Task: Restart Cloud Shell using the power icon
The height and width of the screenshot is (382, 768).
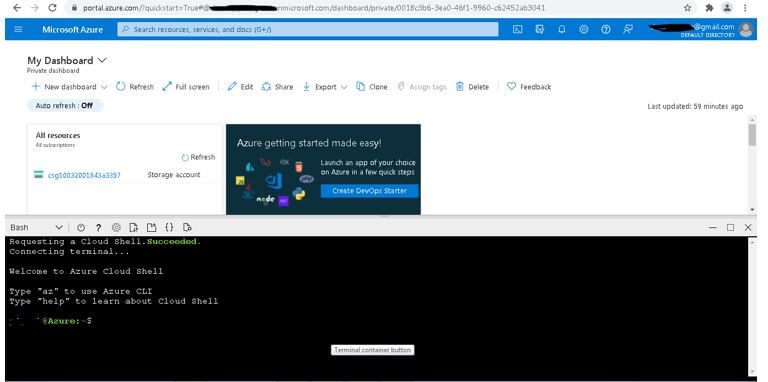Action: (x=81, y=227)
